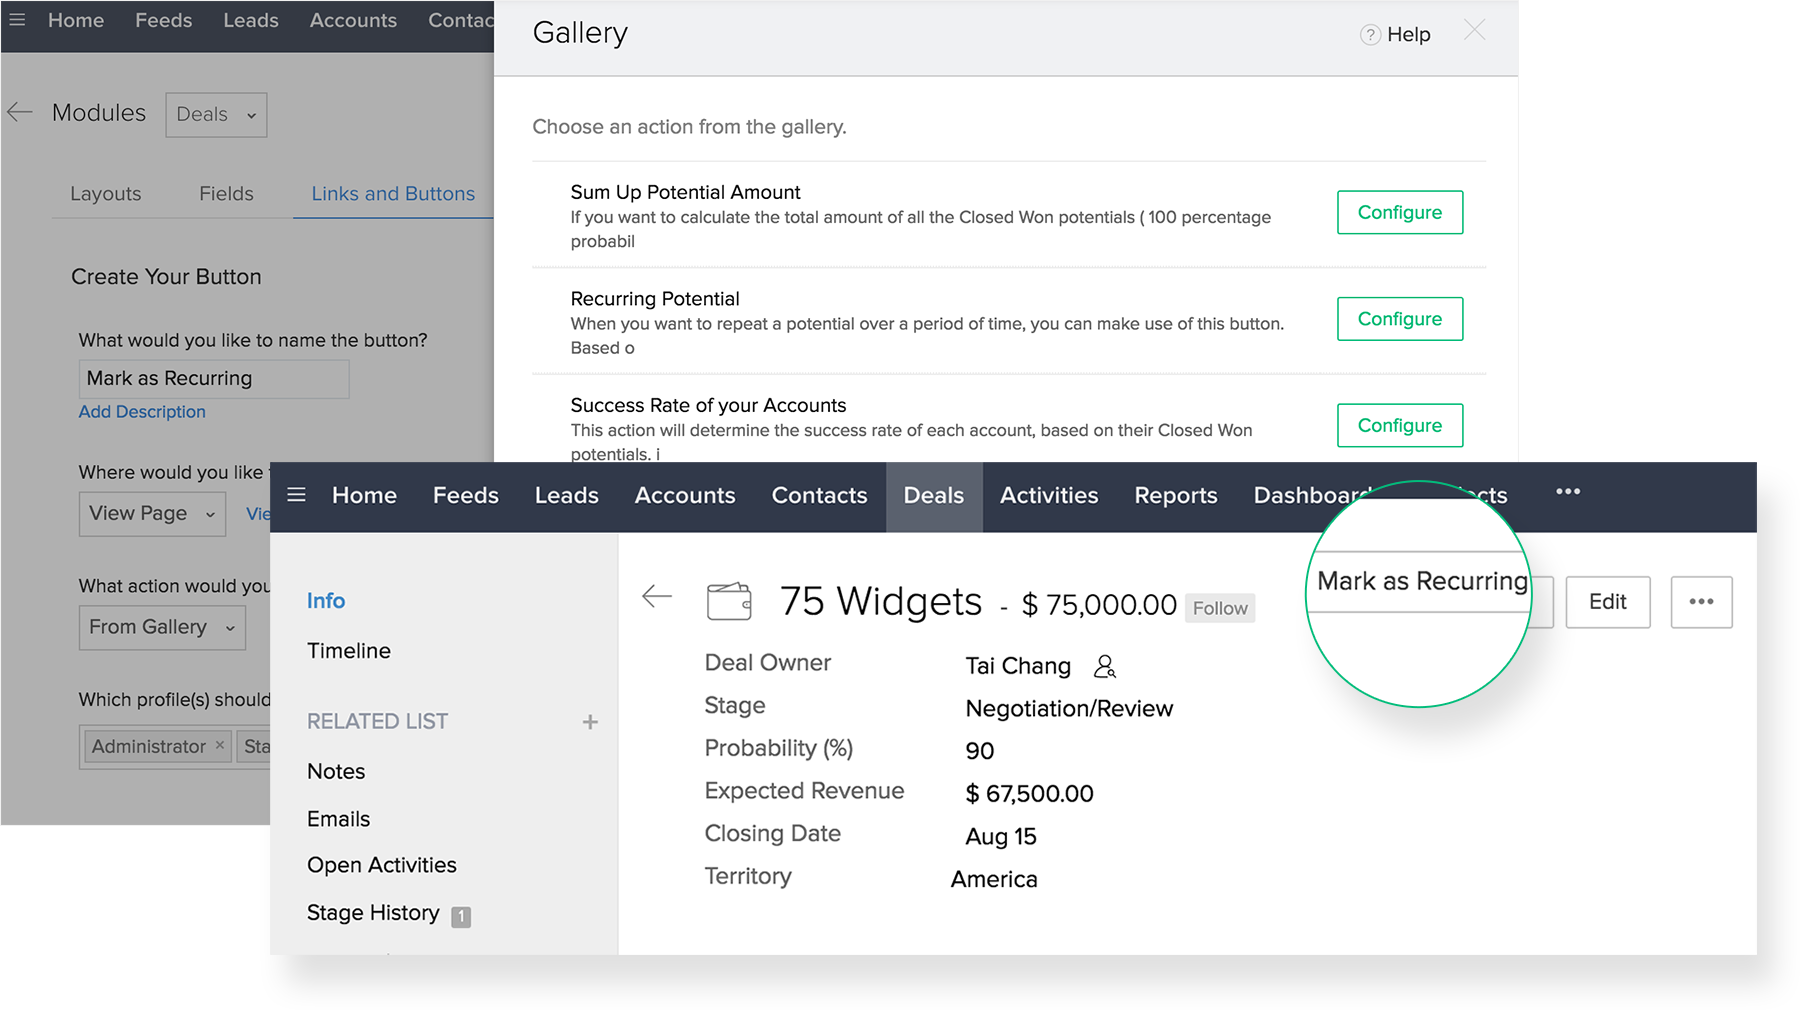The image size is (1800, 1010).
Task: Click the back arrow beside Modules
Action: click(20, 113)
